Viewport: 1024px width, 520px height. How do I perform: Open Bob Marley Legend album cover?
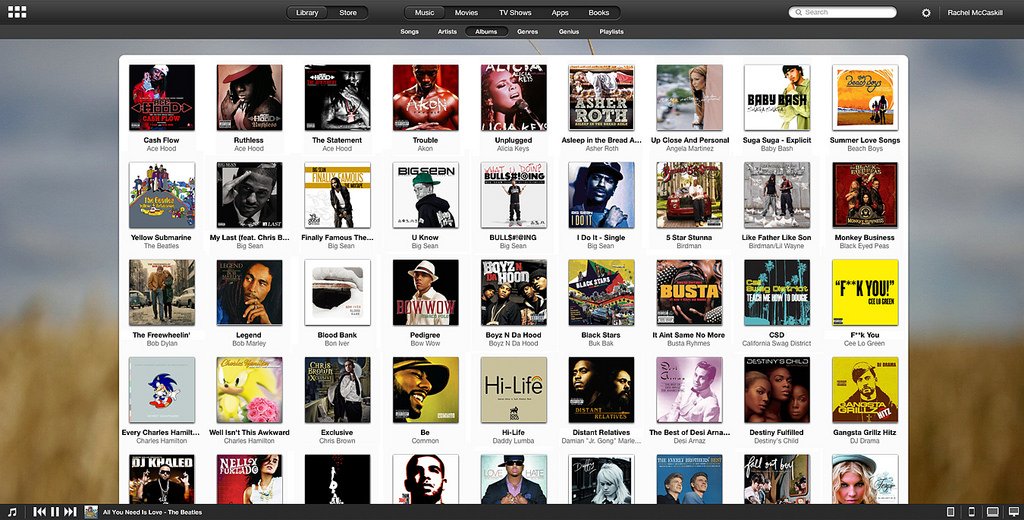249,292
